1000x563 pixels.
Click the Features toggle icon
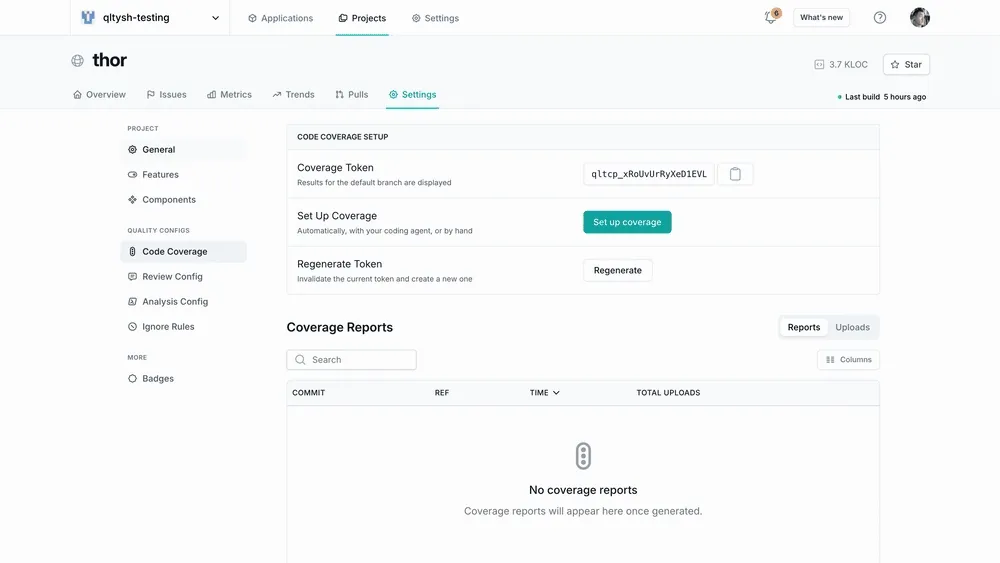tap(132, 174)
